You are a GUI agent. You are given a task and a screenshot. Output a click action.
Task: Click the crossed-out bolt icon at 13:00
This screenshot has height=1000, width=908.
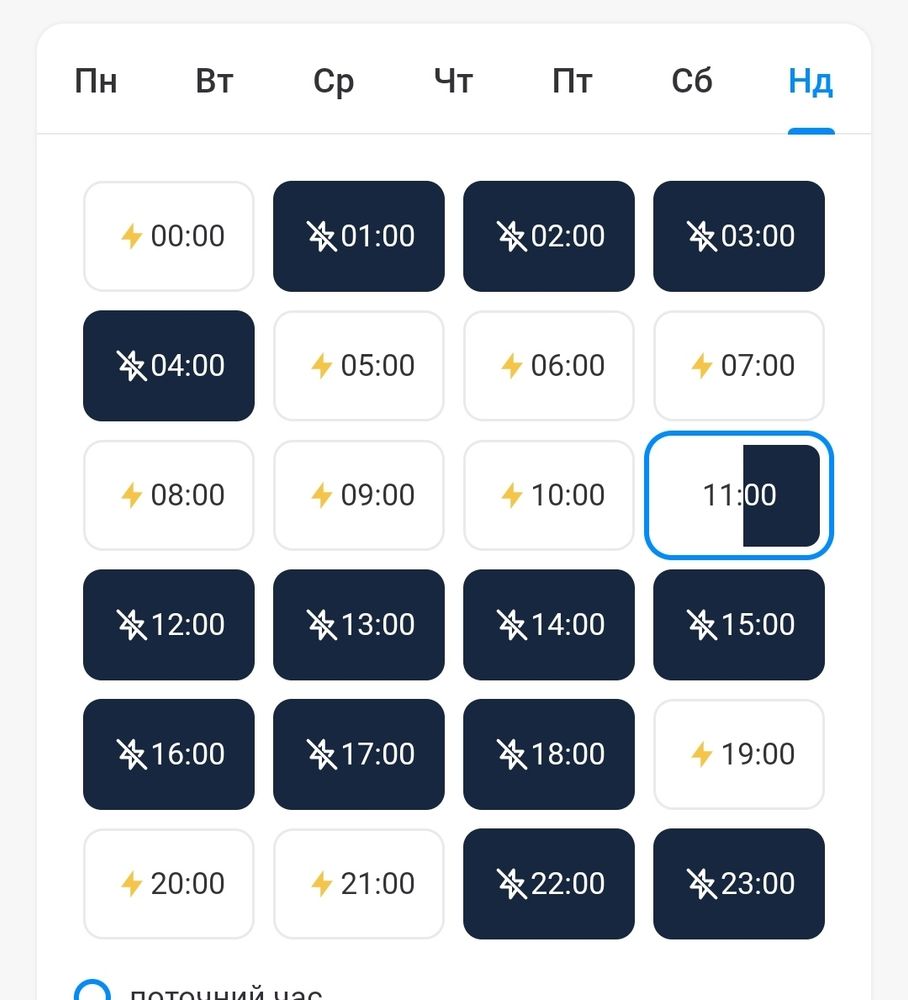321,625
